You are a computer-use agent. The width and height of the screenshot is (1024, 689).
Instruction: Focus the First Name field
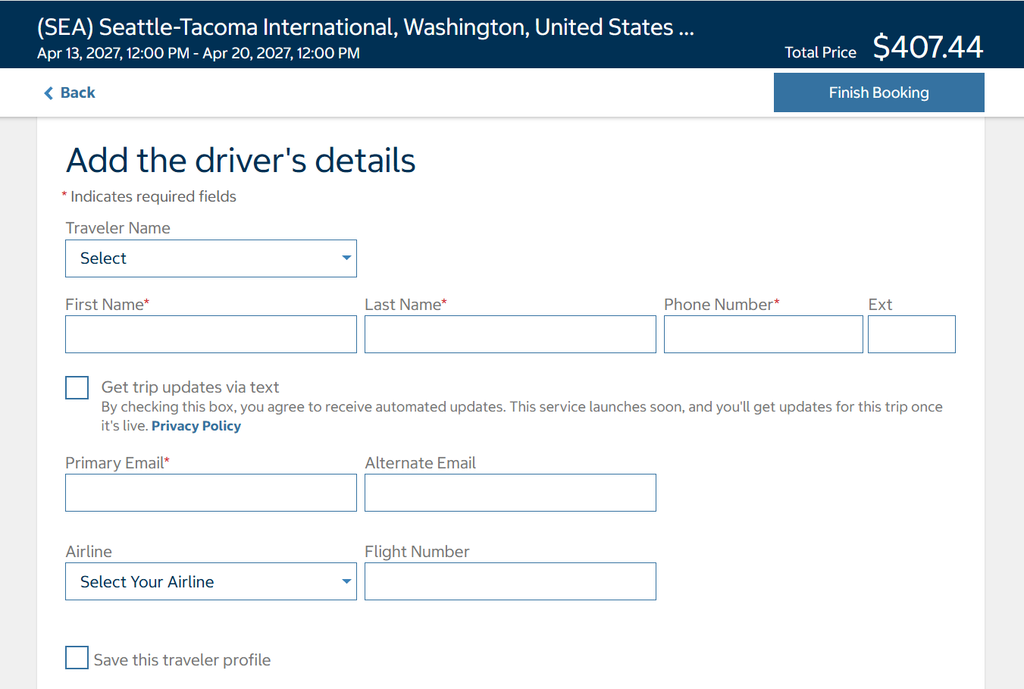tap(211, 334)
